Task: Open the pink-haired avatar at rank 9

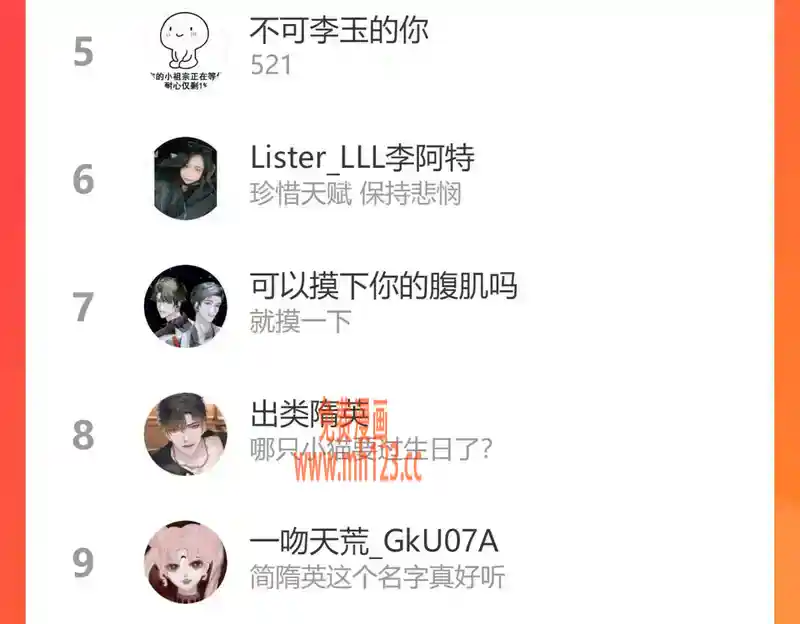Action: click(x=185, y=562)
